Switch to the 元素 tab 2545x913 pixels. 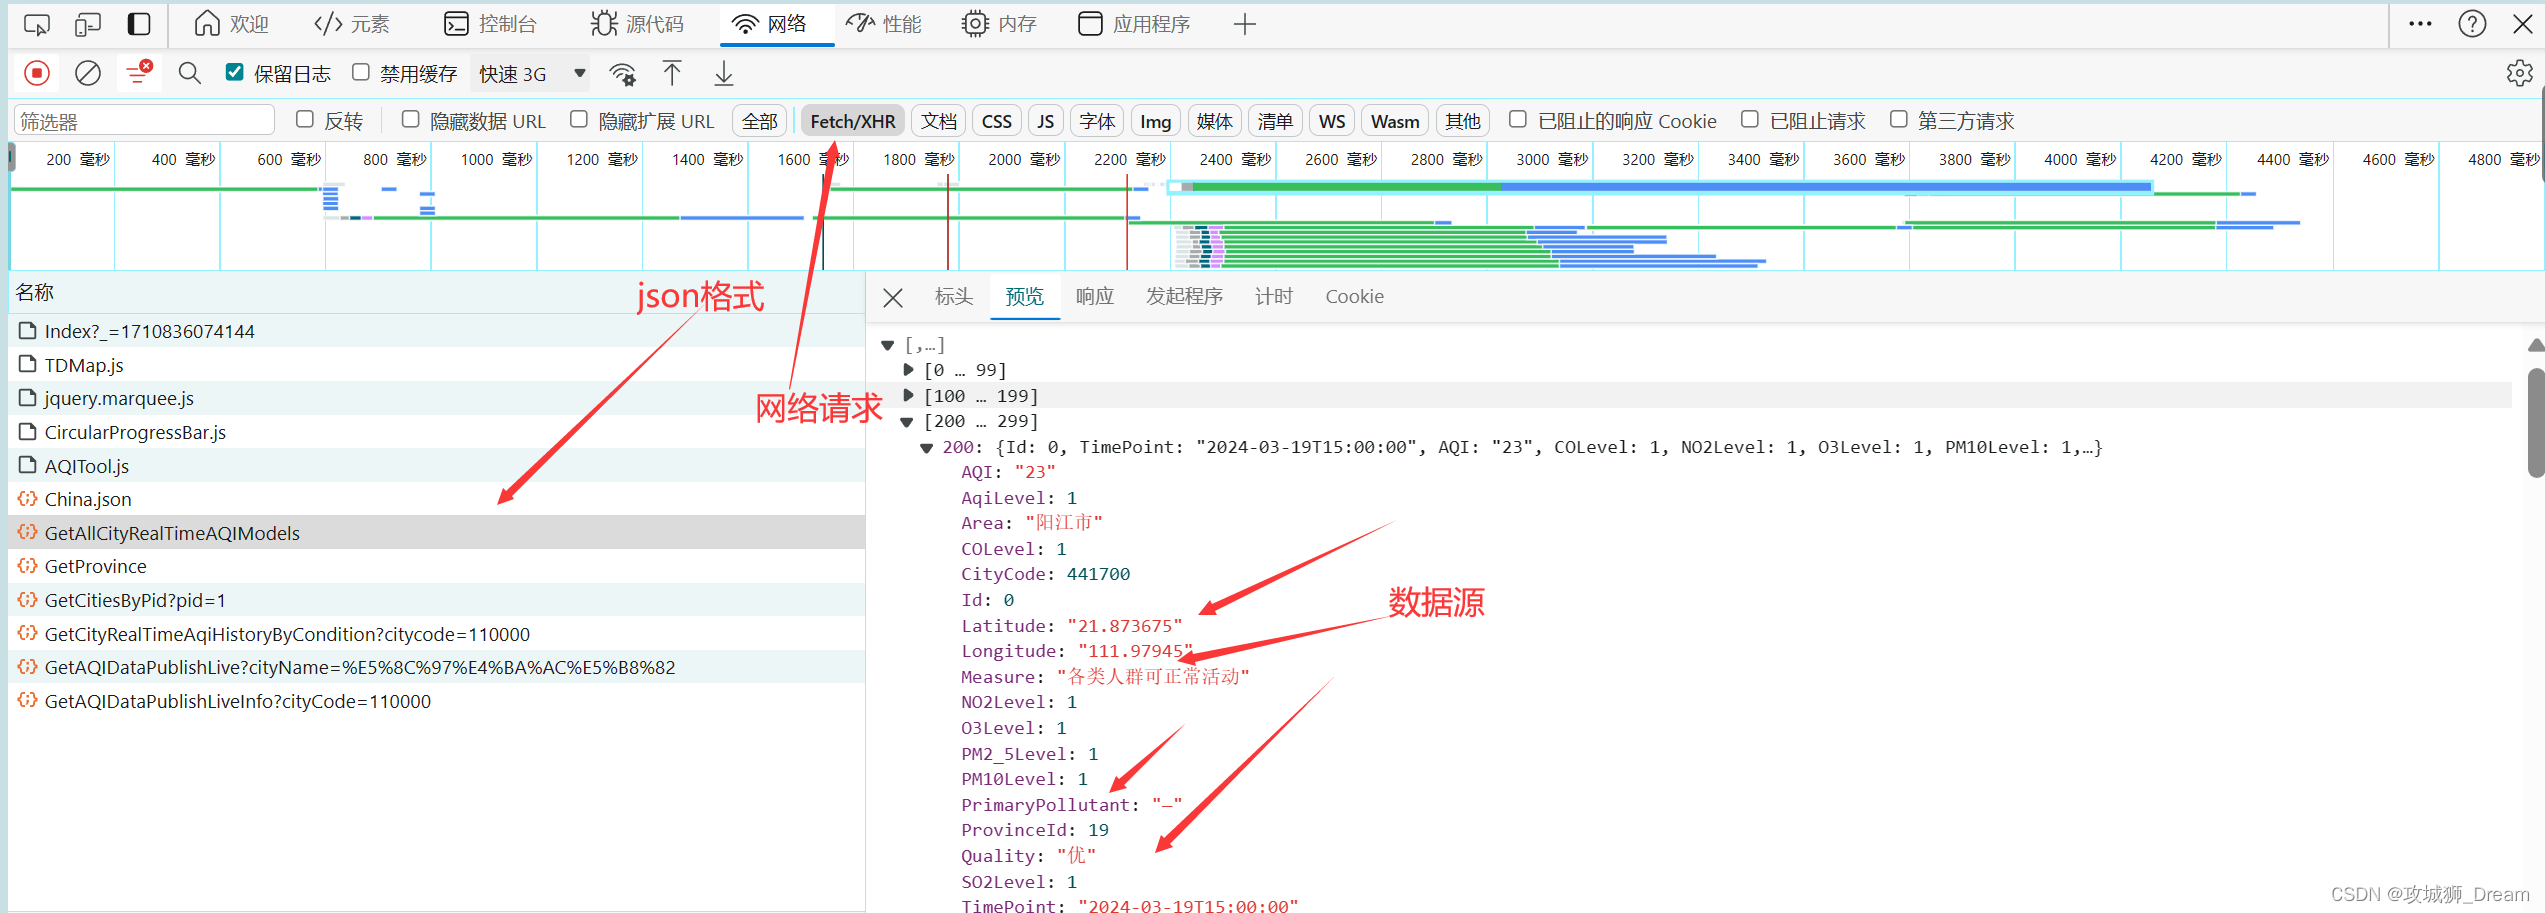click(351, 24)
